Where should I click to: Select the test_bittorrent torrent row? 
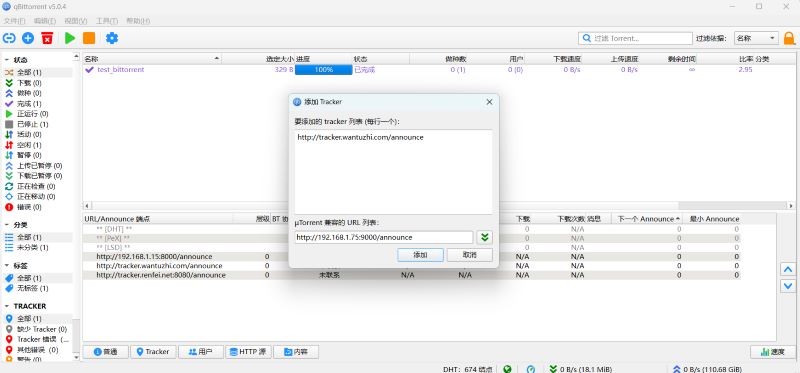pos(439,69)
